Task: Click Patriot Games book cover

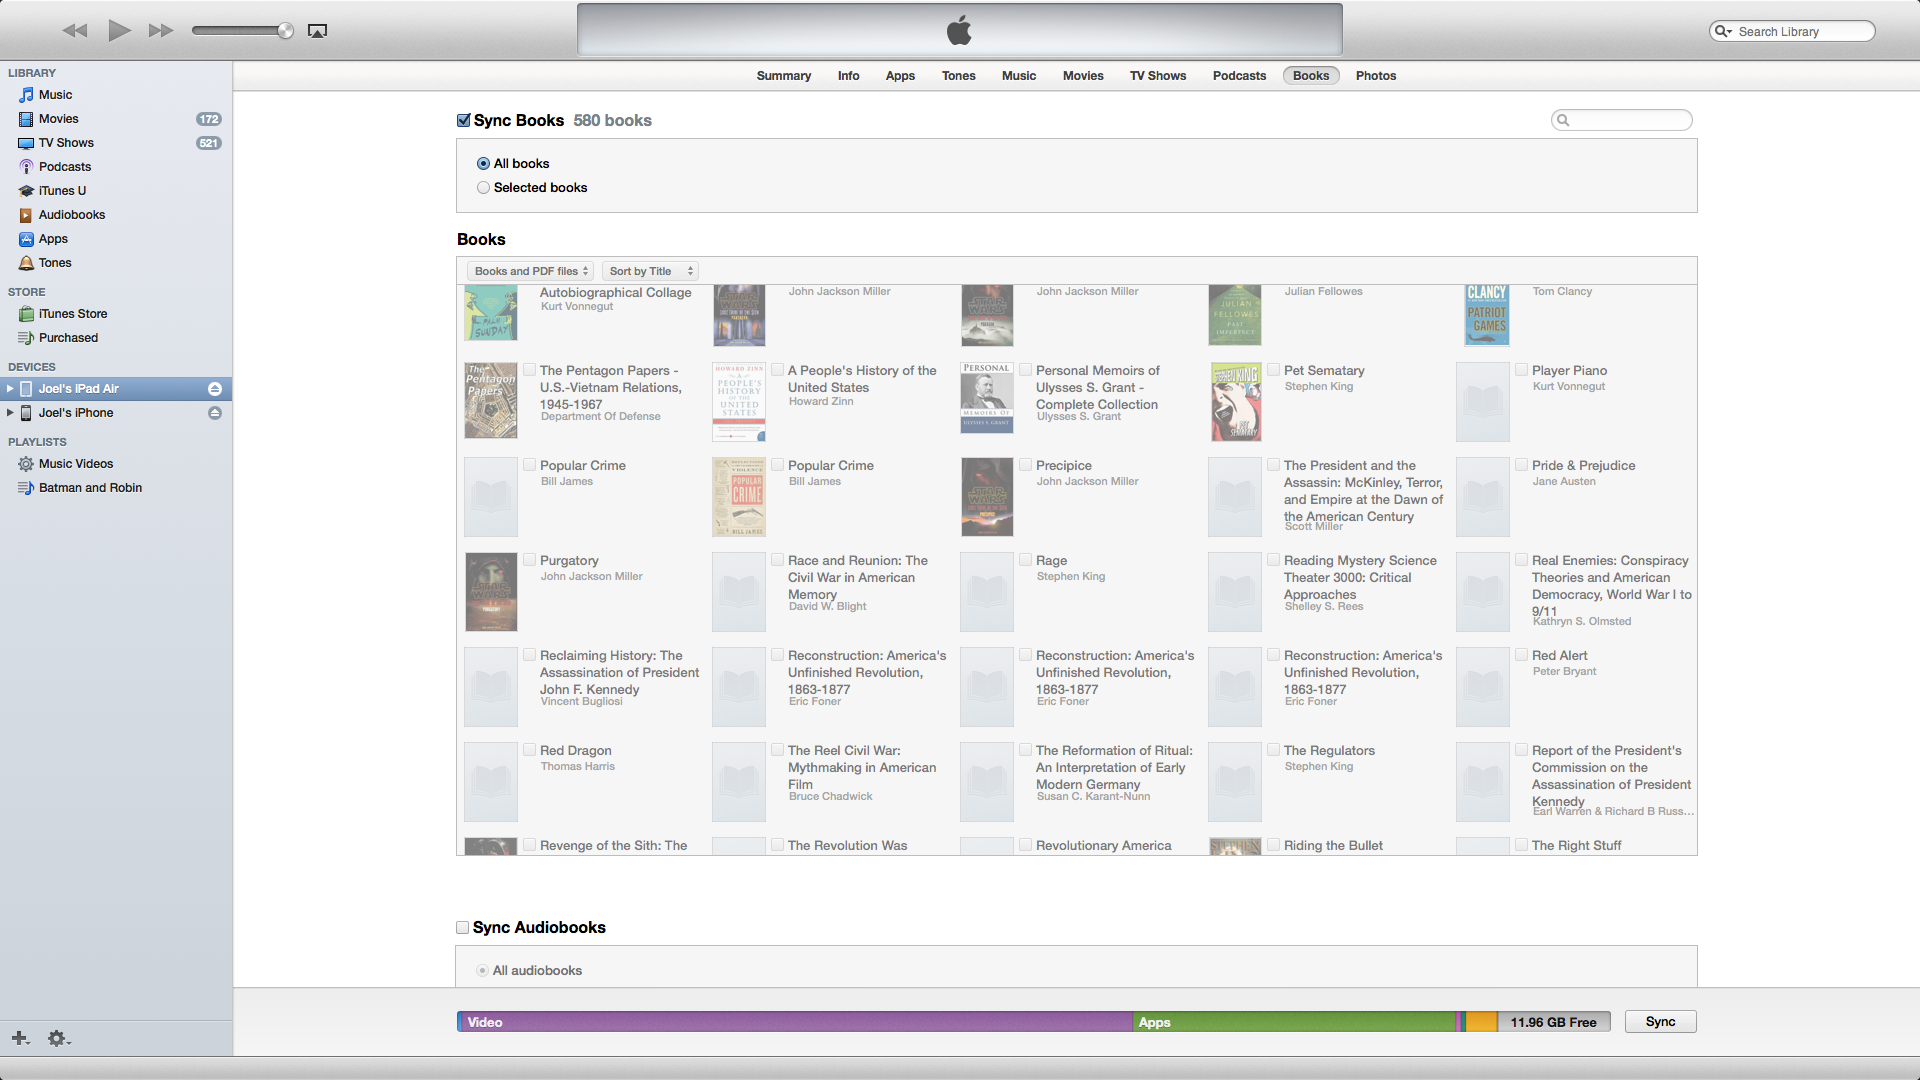Action: pyautogui.click(x=1487, y=315)
